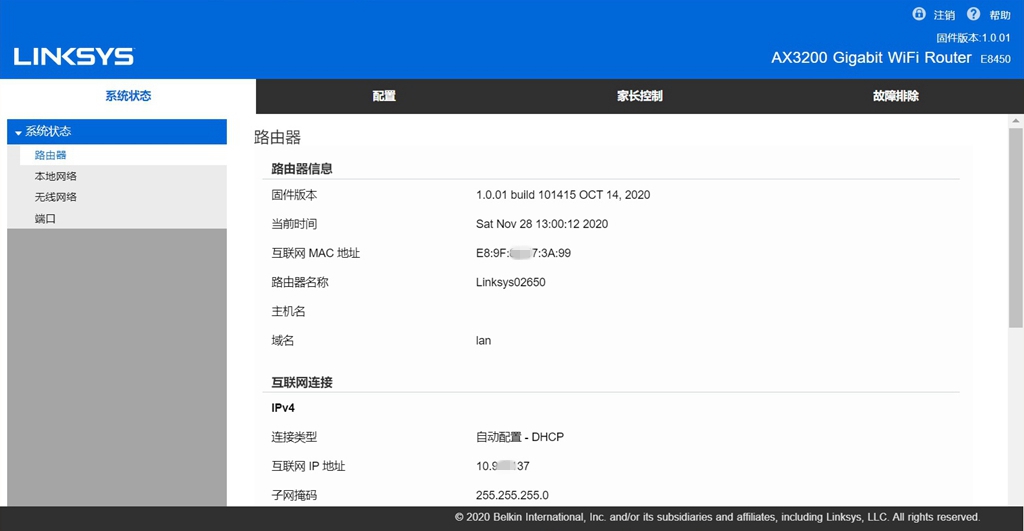Click firmware value 1.0.01 build 101415

coord(563,195)
